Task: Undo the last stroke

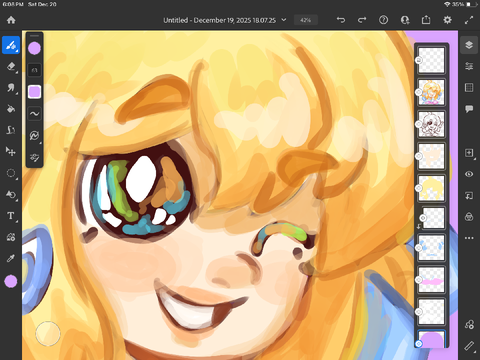Action: (x=341, y=20)
